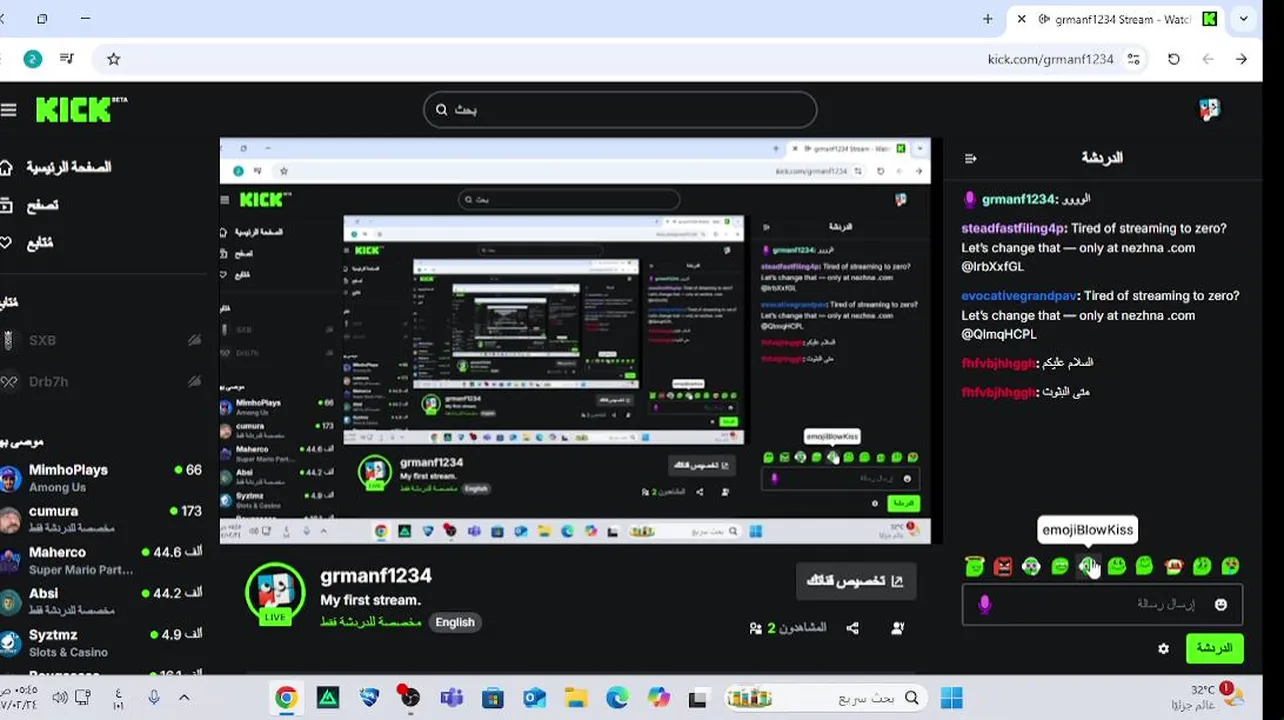The width and height of the screenshot is (1284, 720).
Task: Open the grmanf1234 live avatar
Action: pyautogui.click(x=275, y=593)
